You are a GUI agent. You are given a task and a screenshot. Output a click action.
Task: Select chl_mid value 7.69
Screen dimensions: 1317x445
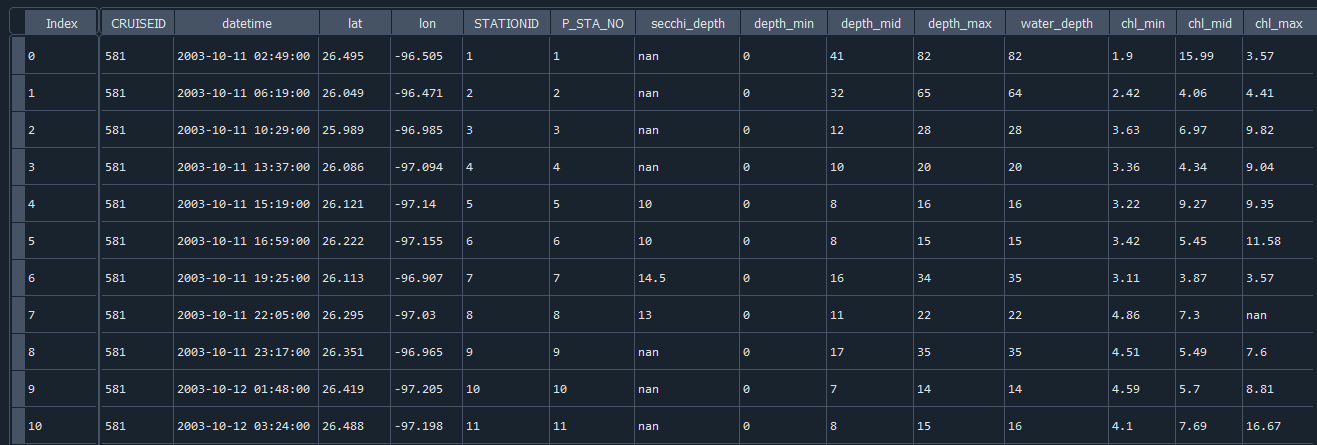point(1209,425)
